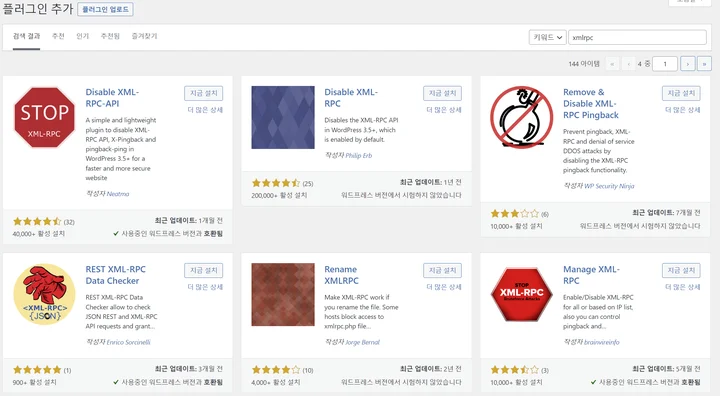Go to next page of results
720x396 pixels.
pyautogui.click(x=687, y=64)
